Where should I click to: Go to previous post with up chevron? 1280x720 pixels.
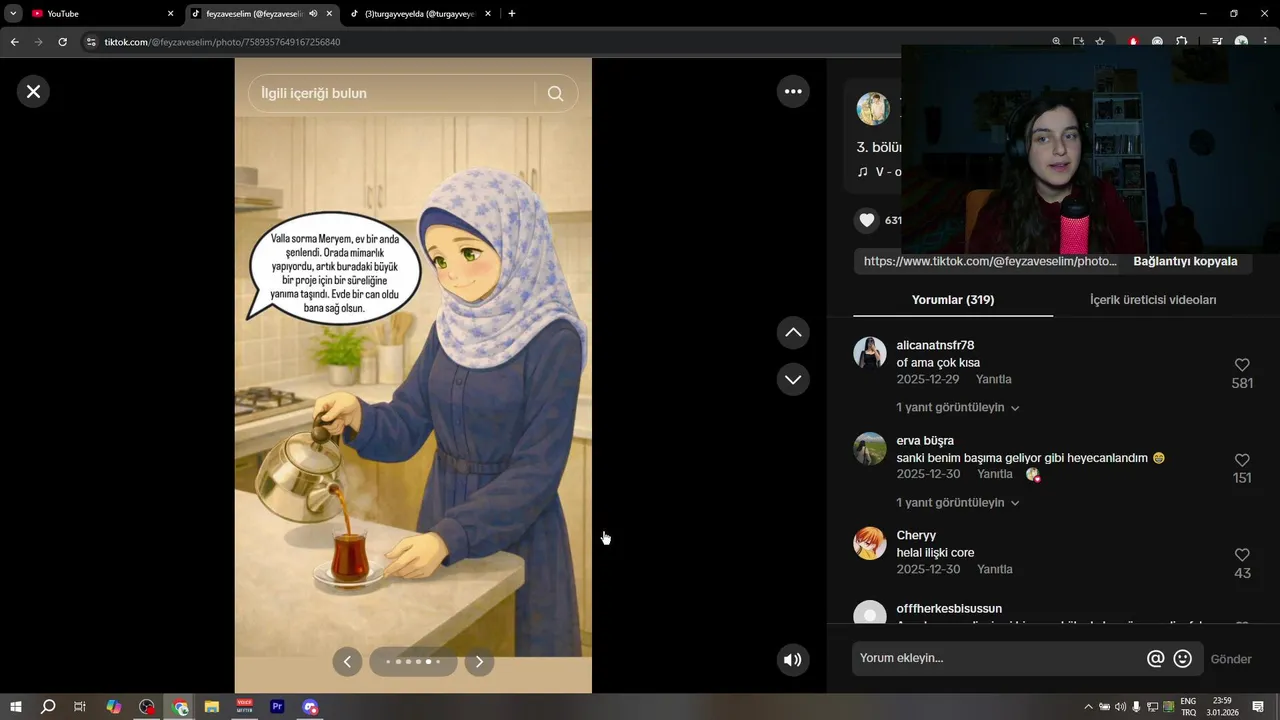[x=793, y=332]
